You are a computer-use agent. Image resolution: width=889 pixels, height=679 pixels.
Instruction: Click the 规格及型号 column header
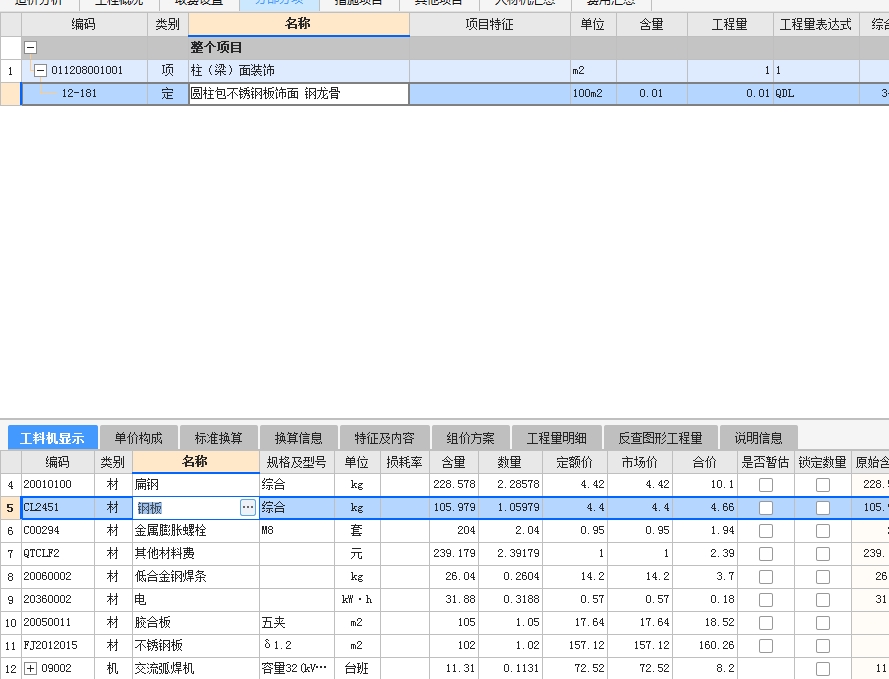point(297,462)
